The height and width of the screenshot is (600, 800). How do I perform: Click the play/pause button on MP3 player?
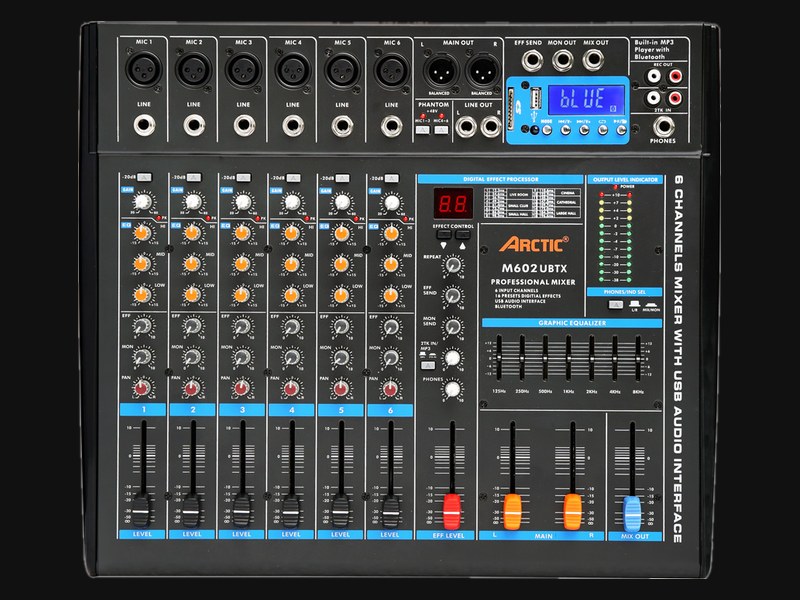point(621,130)
